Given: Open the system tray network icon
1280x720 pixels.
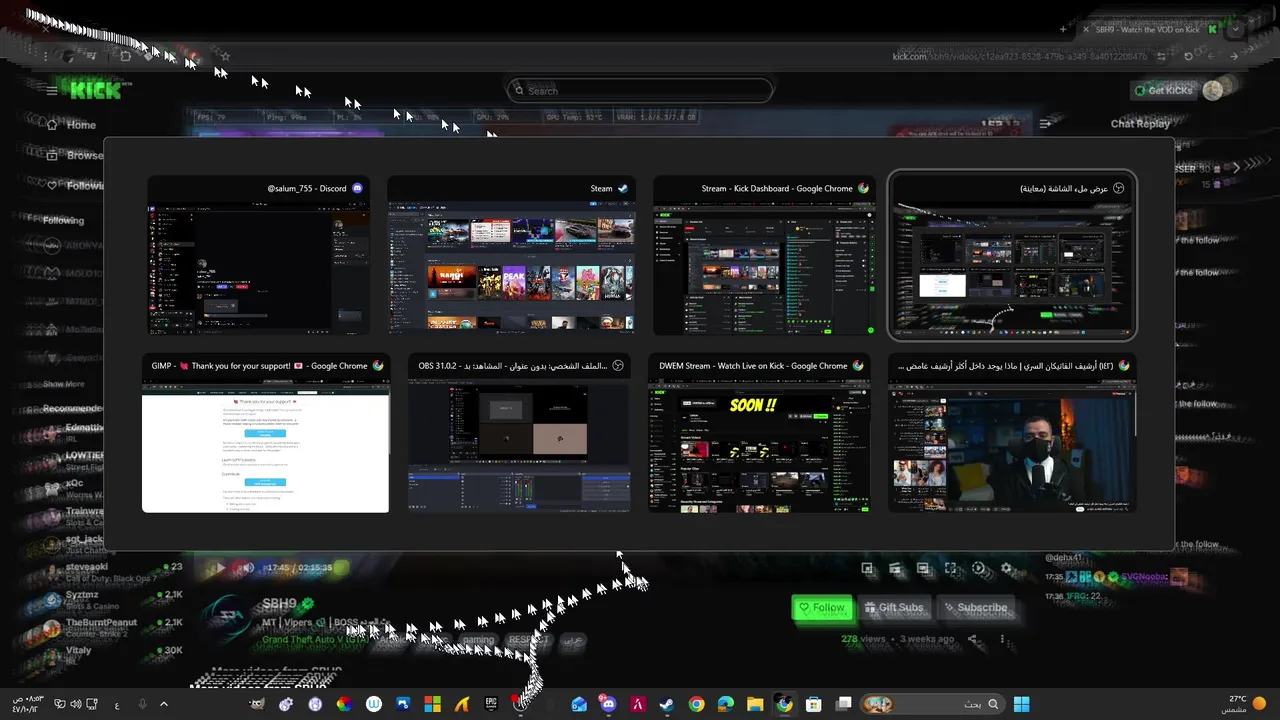Looking at the screenshot, I should coord(92,704).
